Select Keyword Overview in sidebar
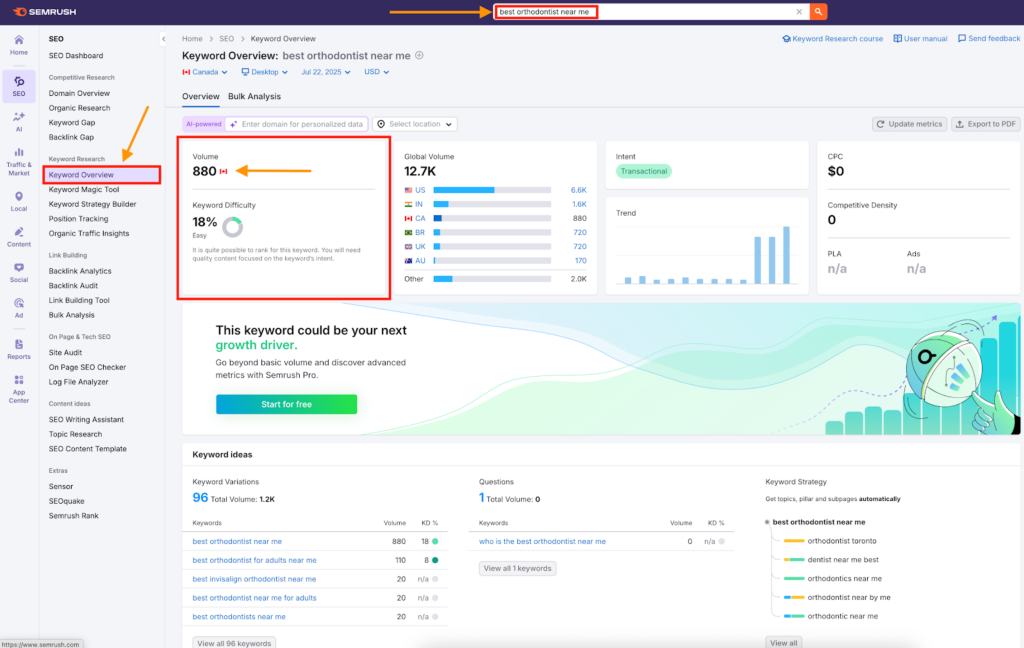 pyautogui.click(x=101, y=175)
